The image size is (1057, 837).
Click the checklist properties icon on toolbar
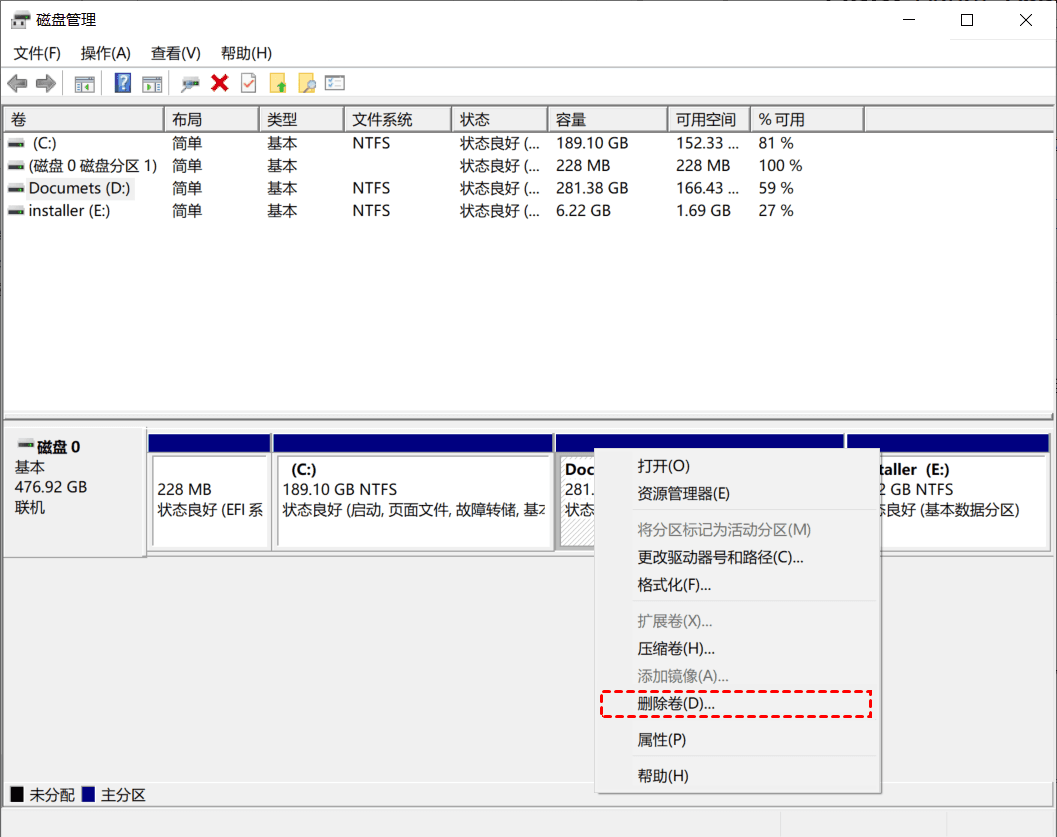pos(335,83)
